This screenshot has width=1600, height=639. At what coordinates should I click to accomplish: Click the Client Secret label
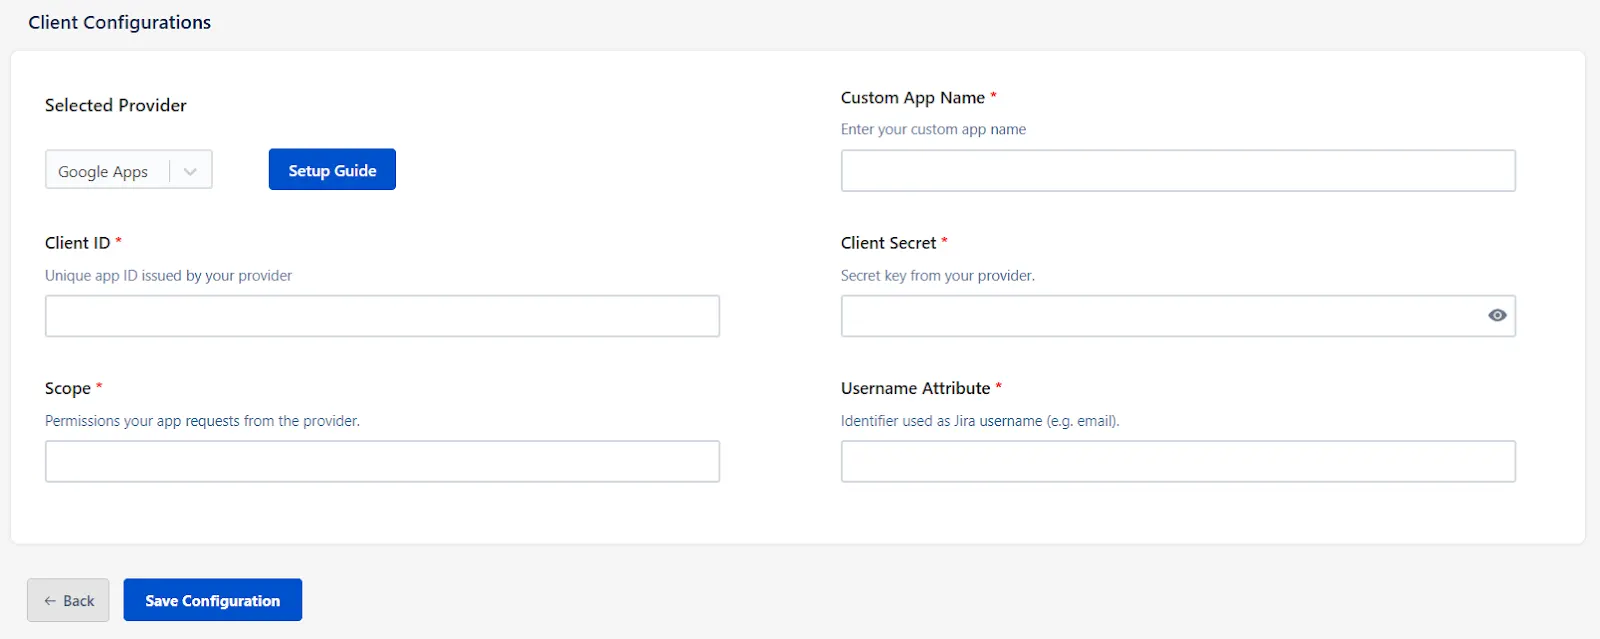(888, 243)
